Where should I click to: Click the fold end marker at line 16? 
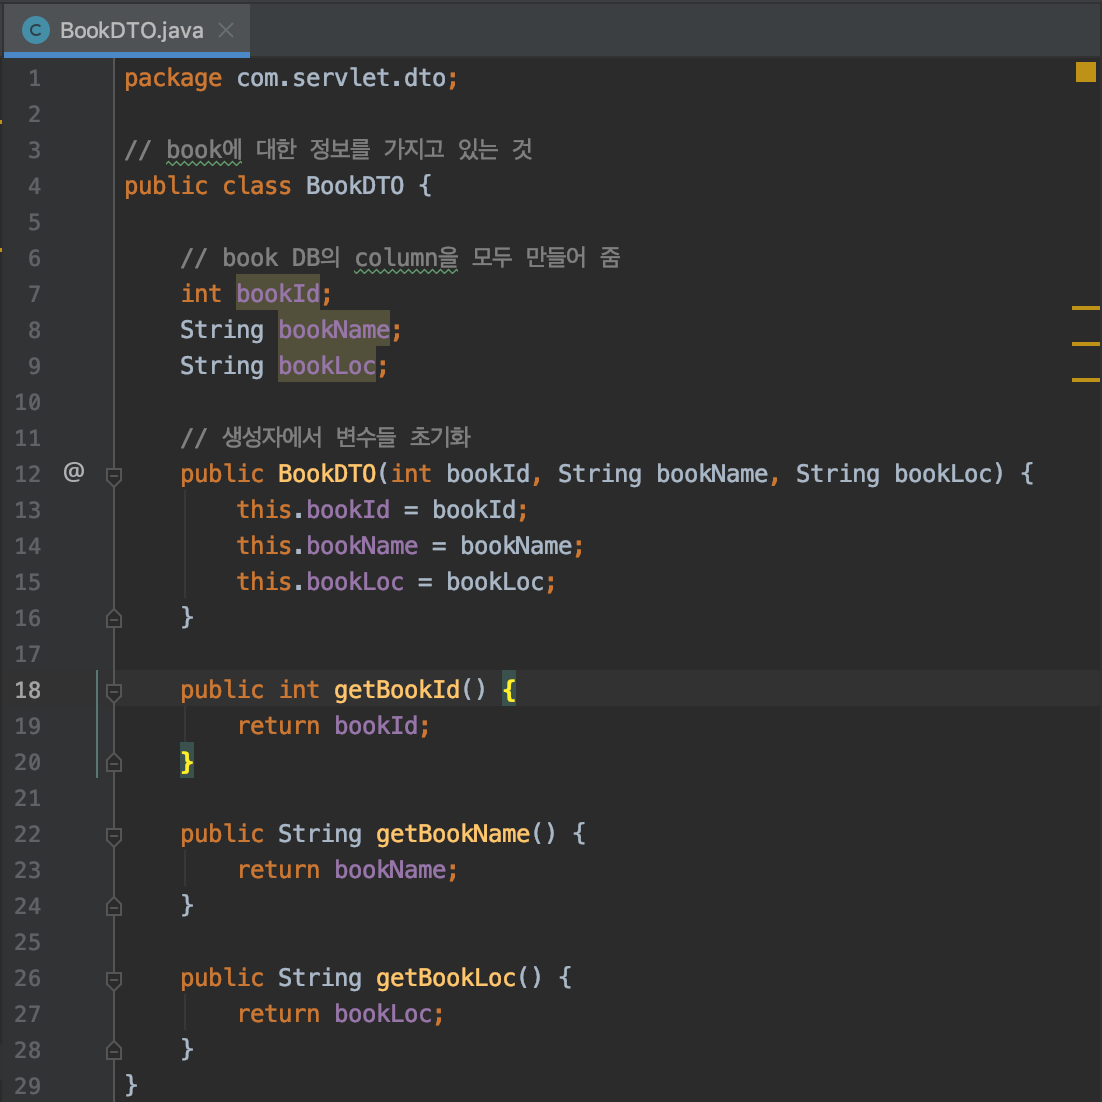[113, 618]
